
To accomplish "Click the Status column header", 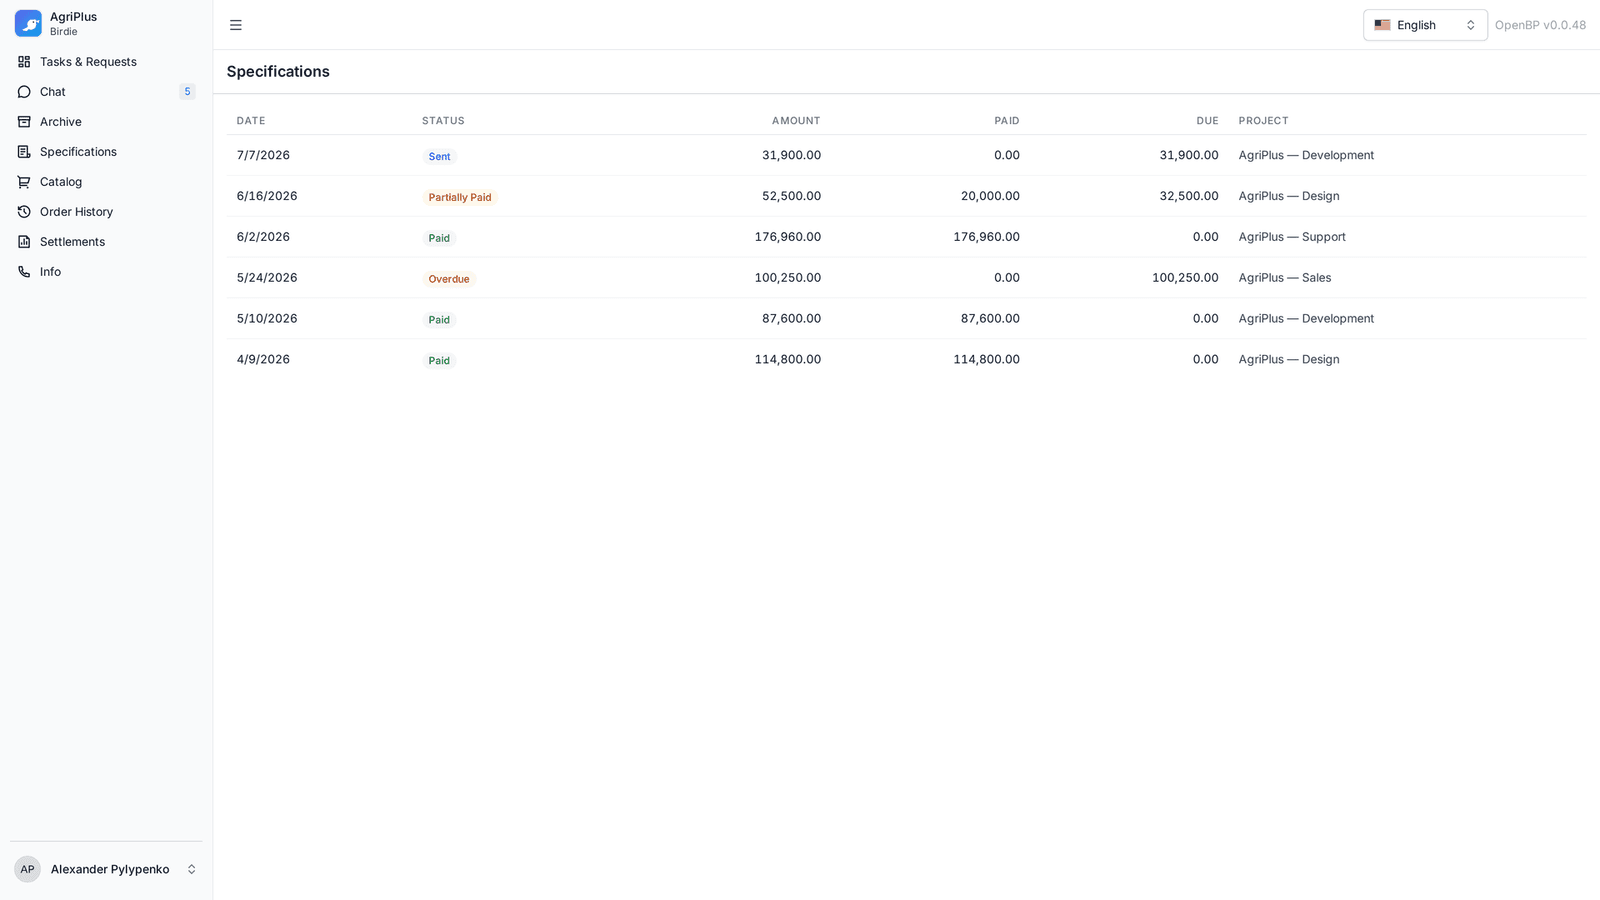I will [443, 121].
